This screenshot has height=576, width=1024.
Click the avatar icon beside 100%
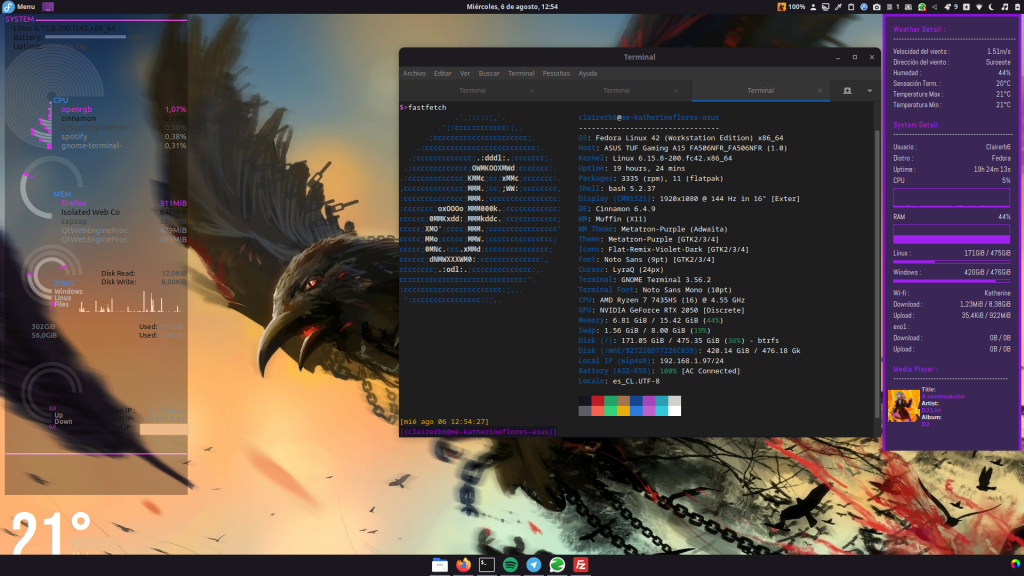click(x=781, y=7)
